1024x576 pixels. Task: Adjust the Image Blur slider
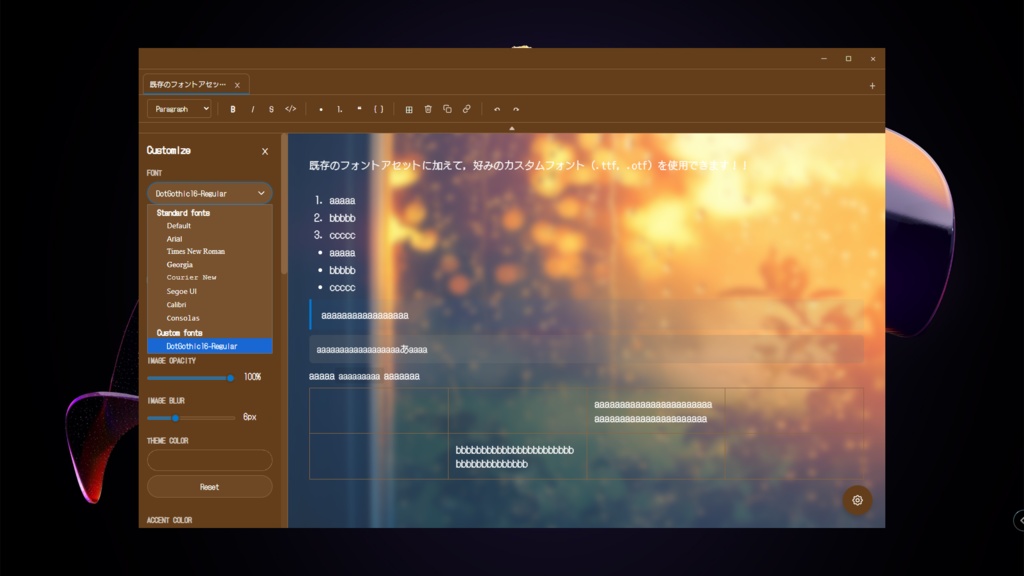click(x=191, y=418)
